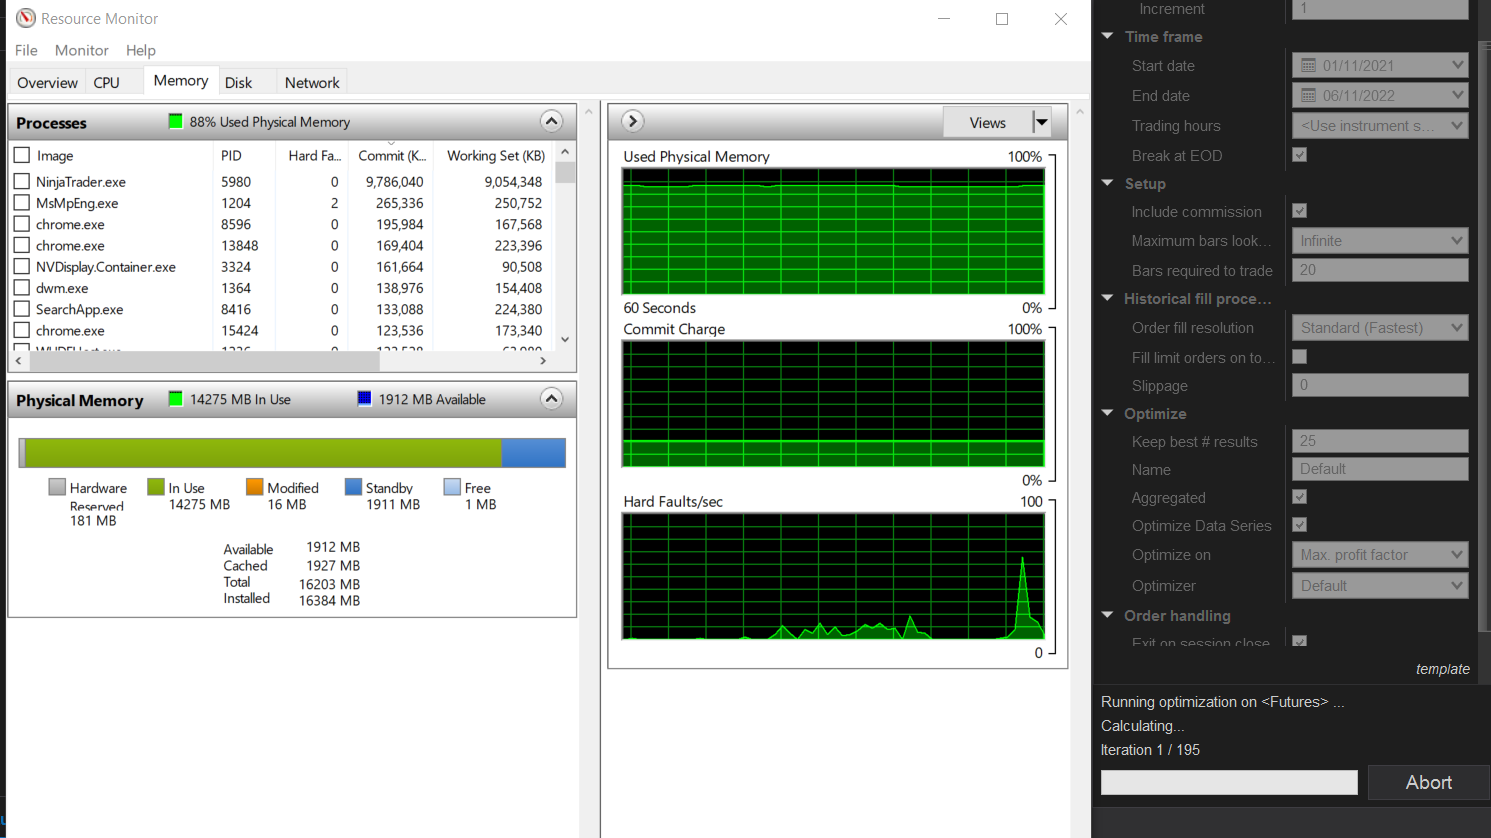Click the optimization progress bar
Screen dimensions: 1491x838
[1229, 782]
